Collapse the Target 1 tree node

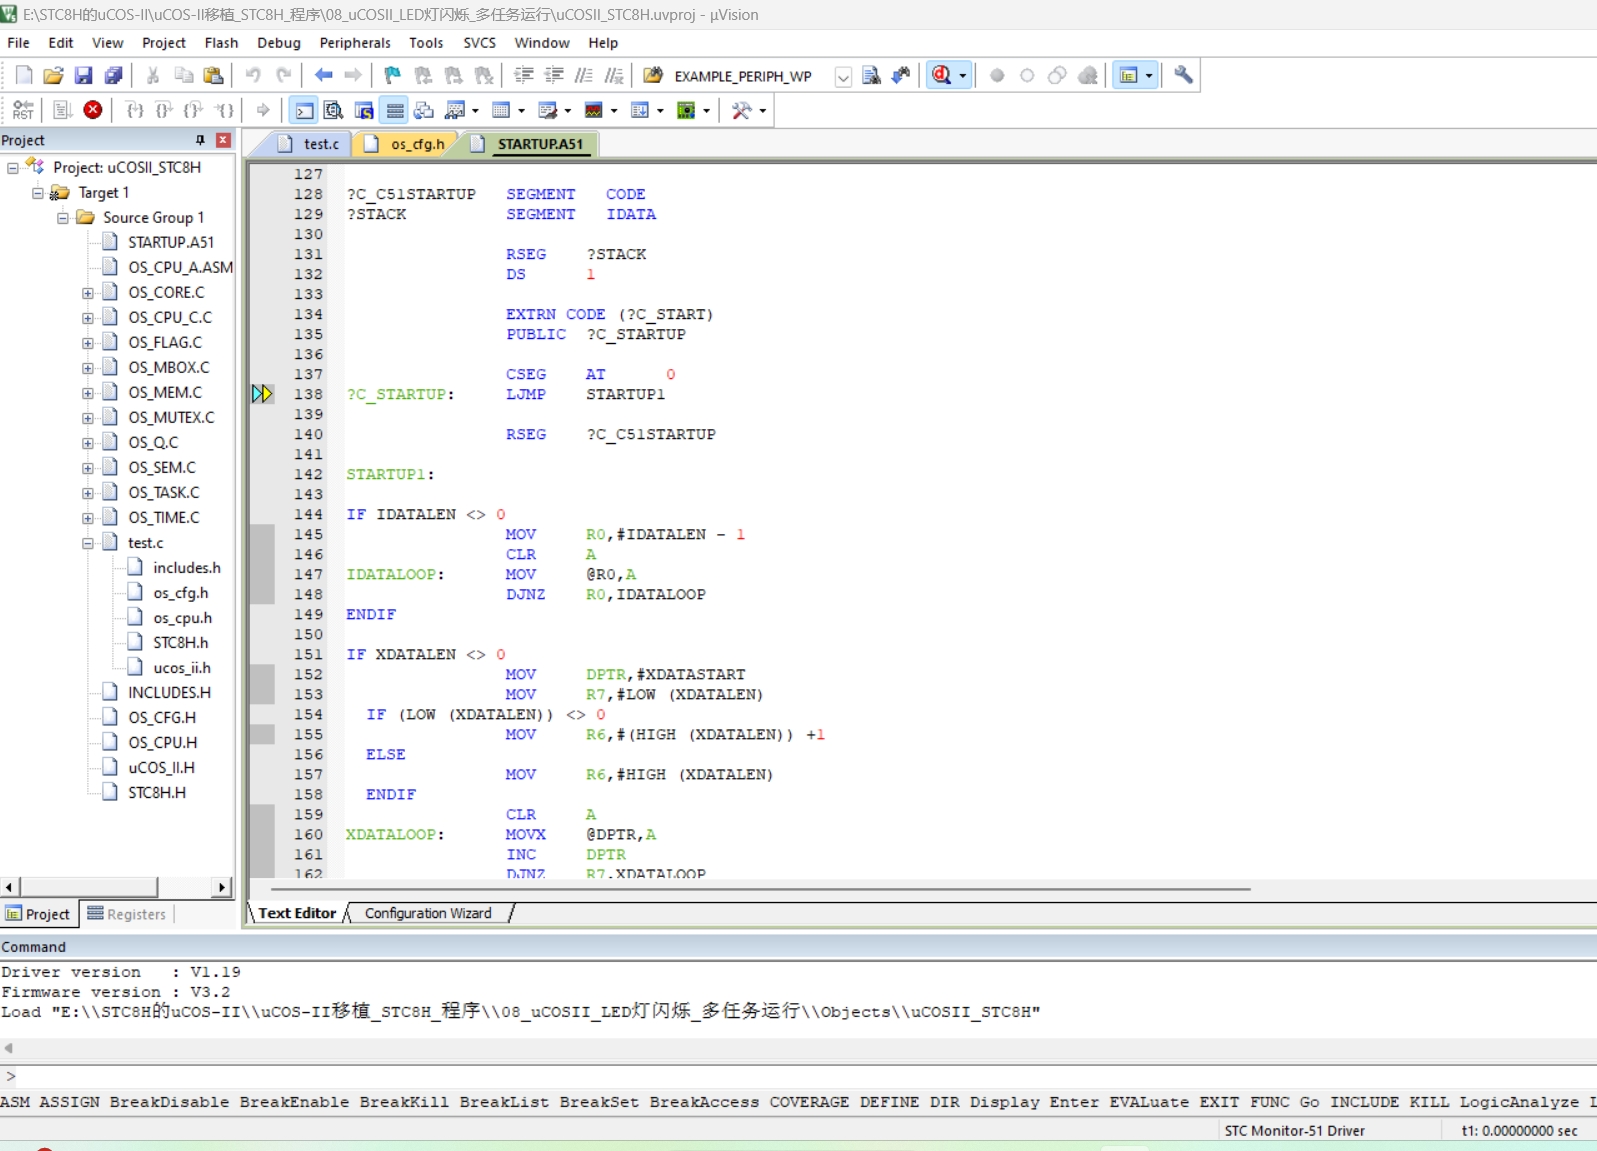tap(38, 193)
